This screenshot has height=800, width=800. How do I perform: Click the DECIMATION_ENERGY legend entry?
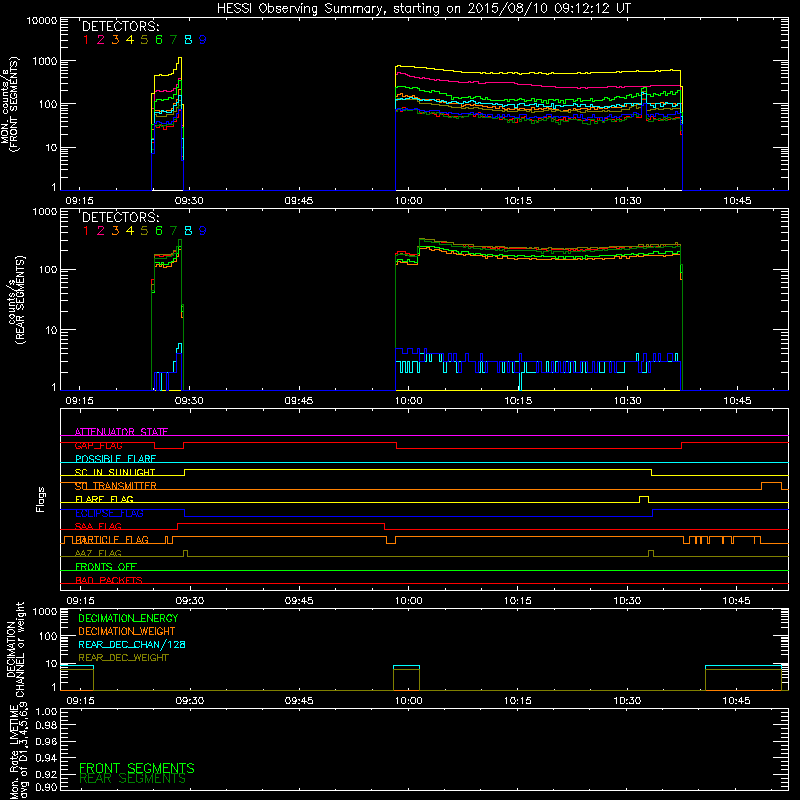(128, 618)
